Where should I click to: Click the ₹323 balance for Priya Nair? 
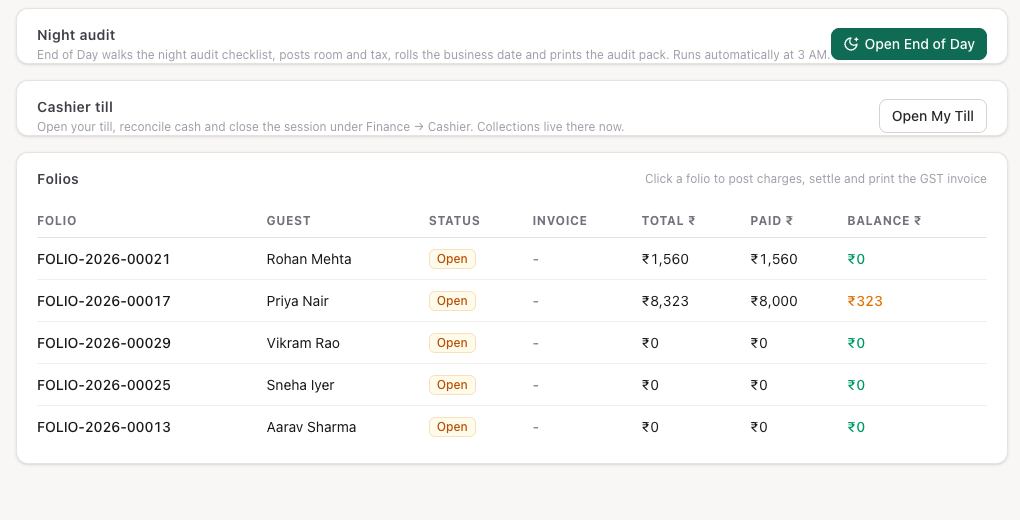coord(865,301)
